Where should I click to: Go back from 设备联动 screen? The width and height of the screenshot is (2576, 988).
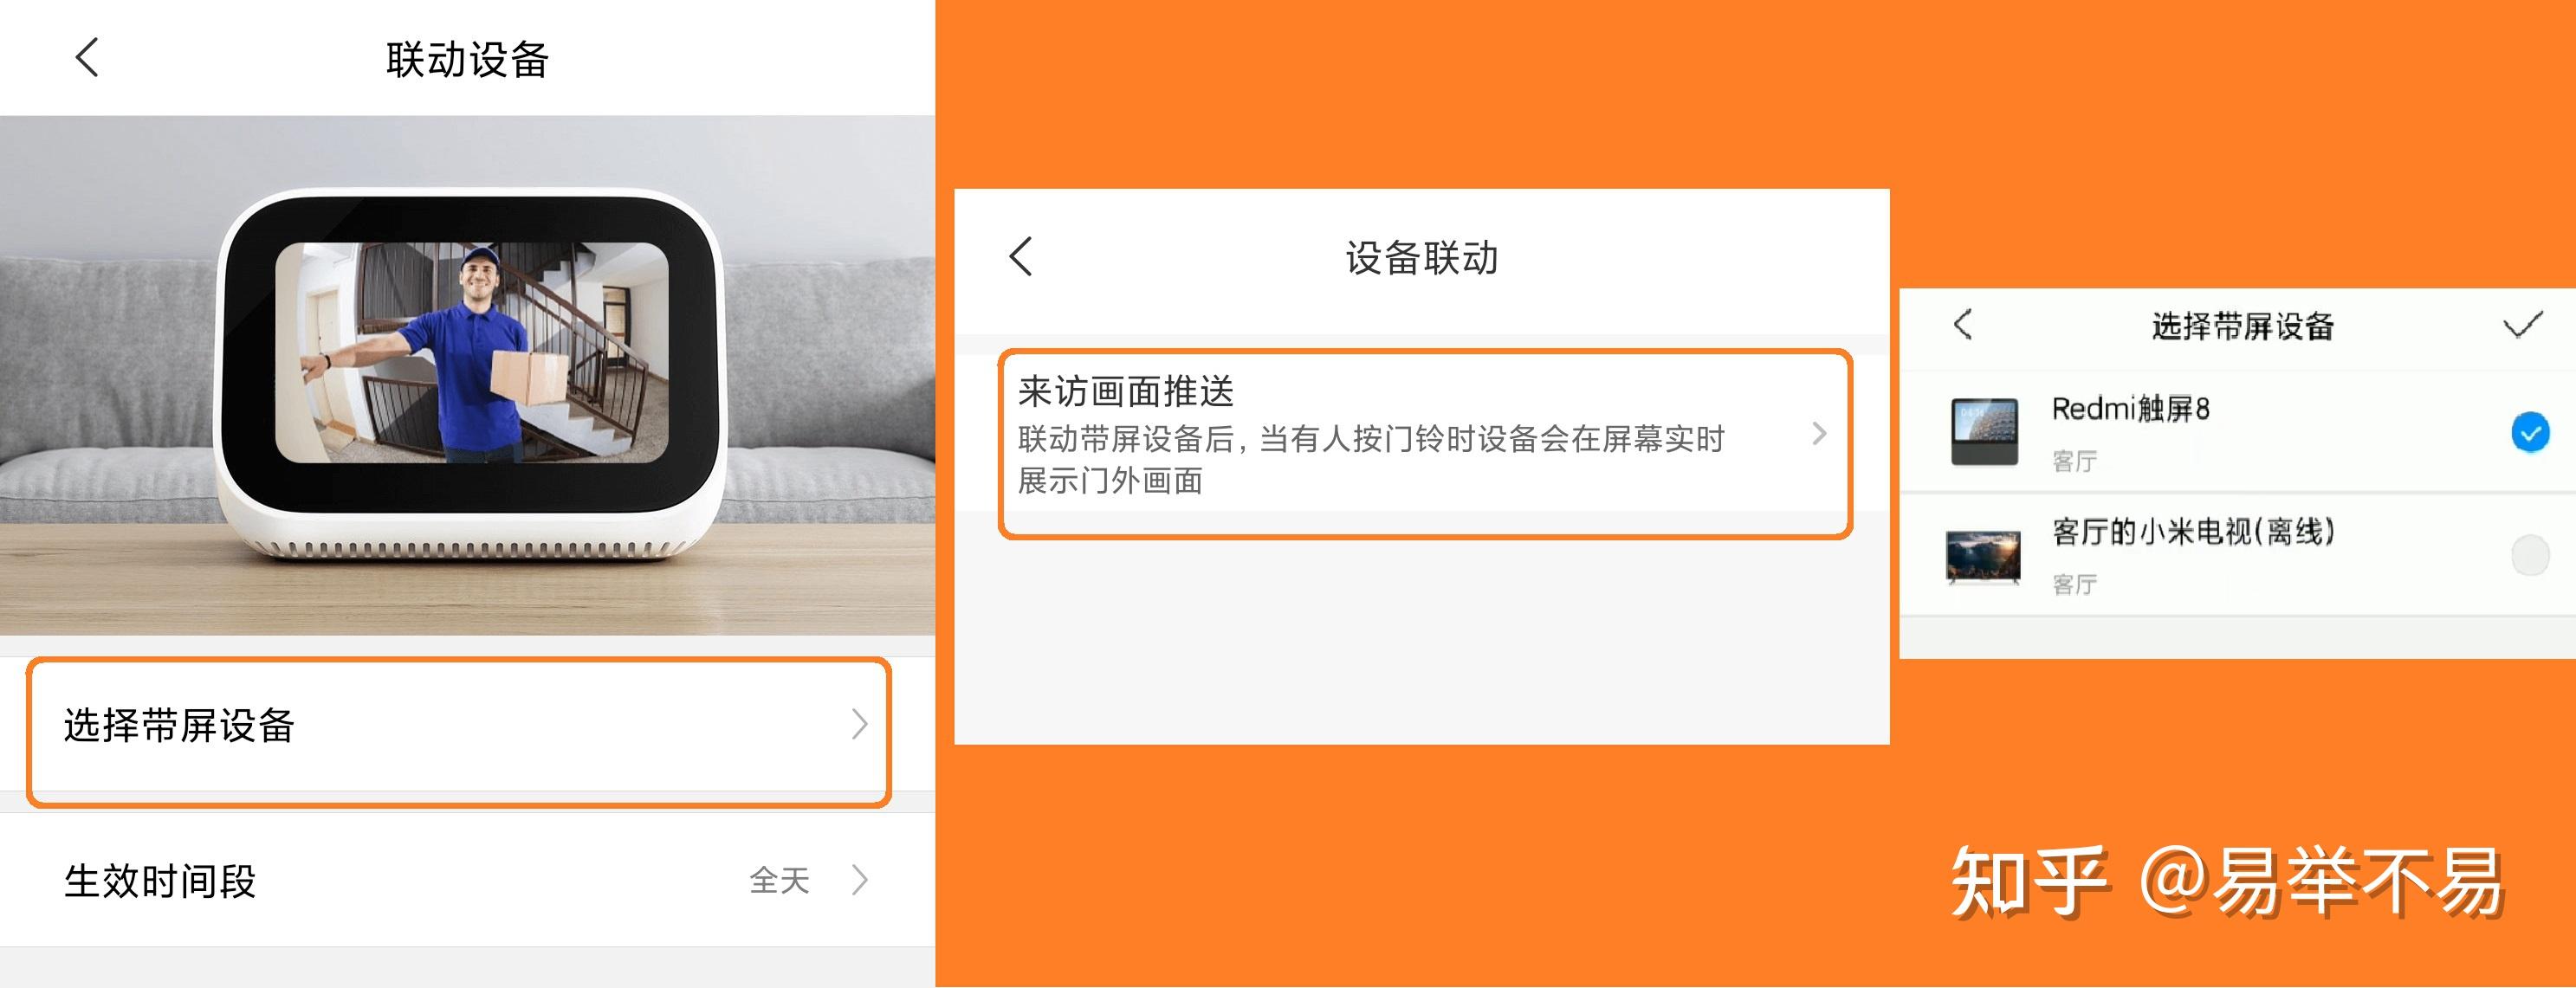coord(1020,257)
